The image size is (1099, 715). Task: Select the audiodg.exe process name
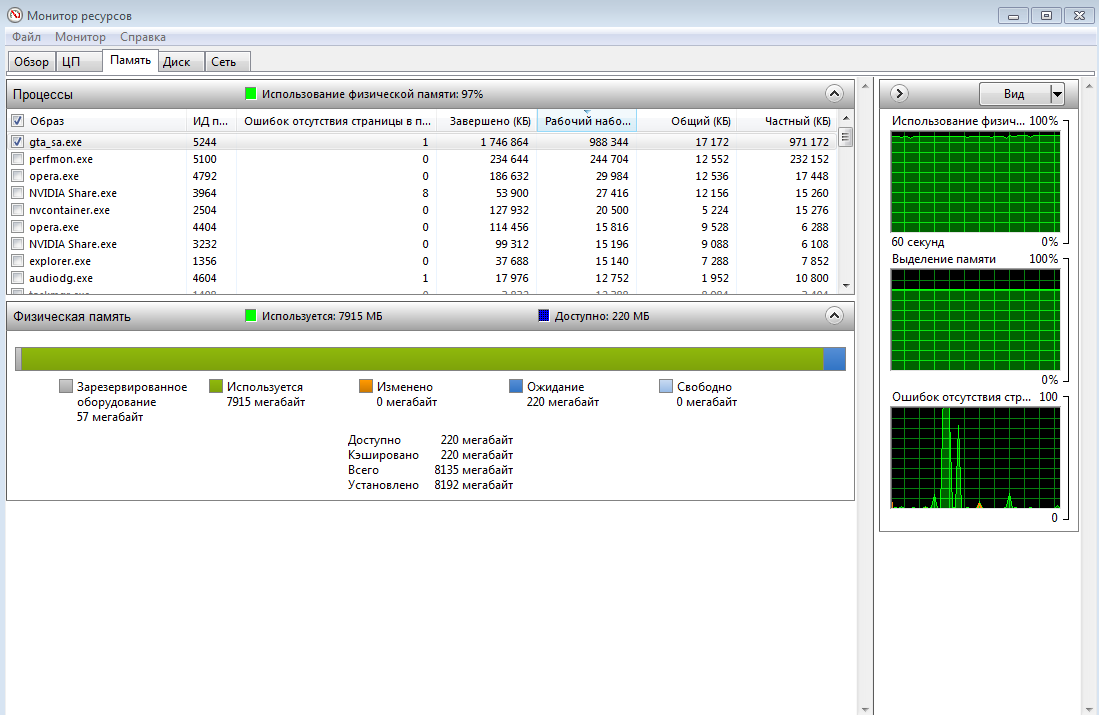tap(61, 278)
